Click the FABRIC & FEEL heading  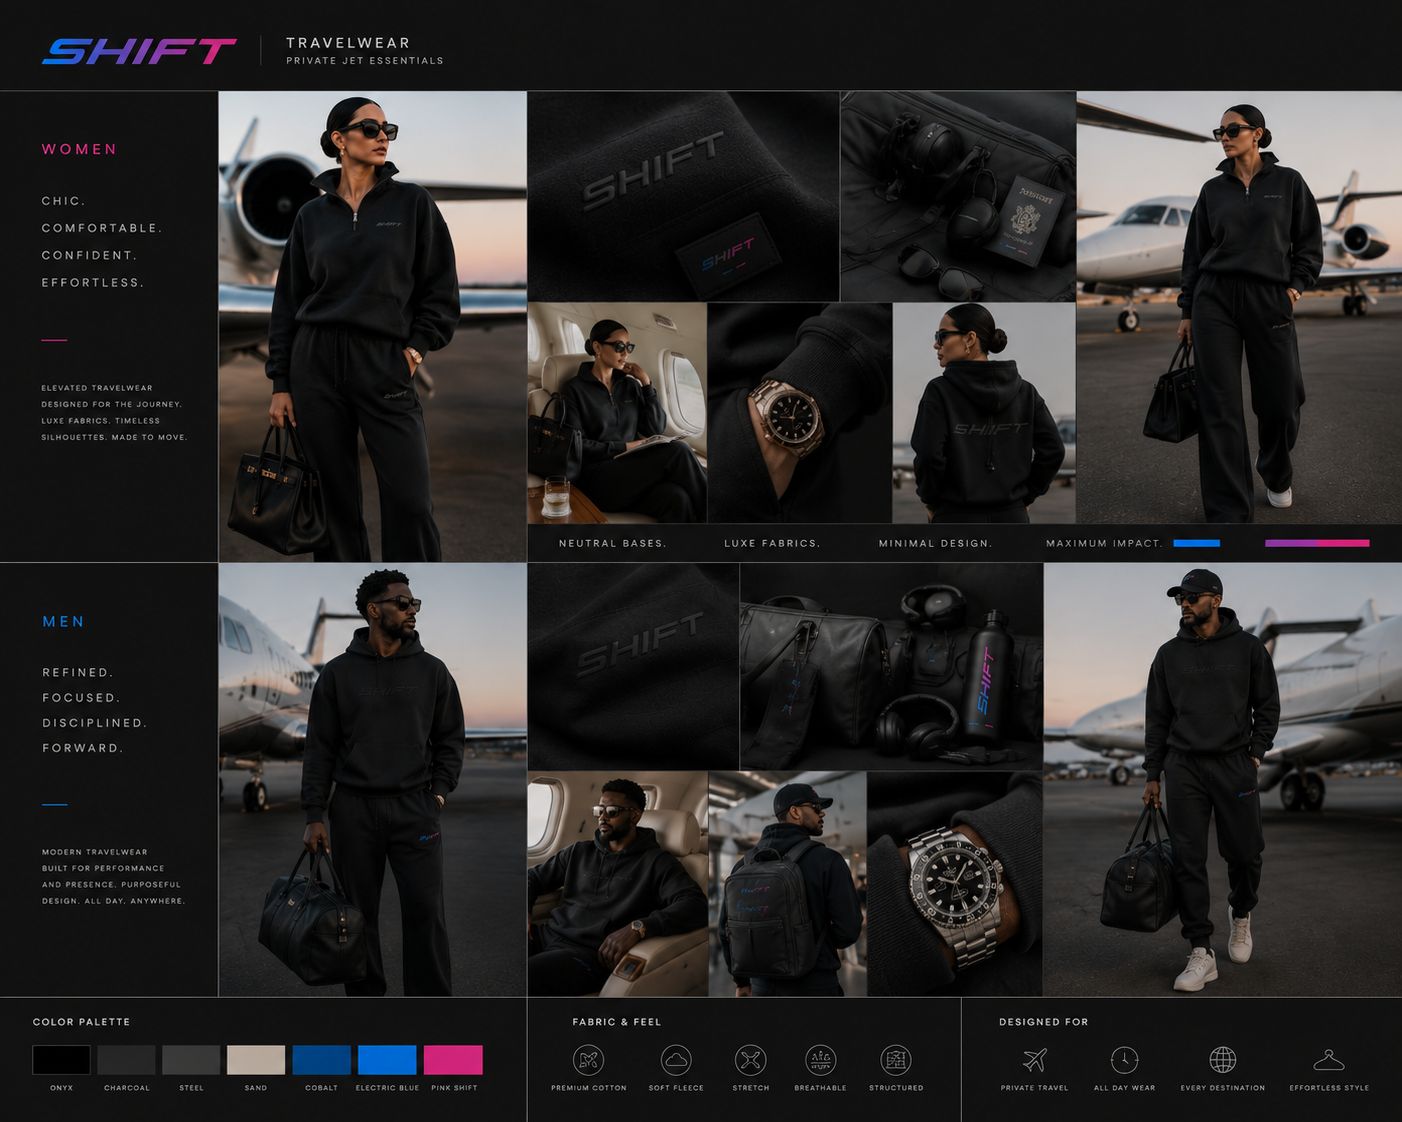pyautogui.click(x=617, y=1022)
